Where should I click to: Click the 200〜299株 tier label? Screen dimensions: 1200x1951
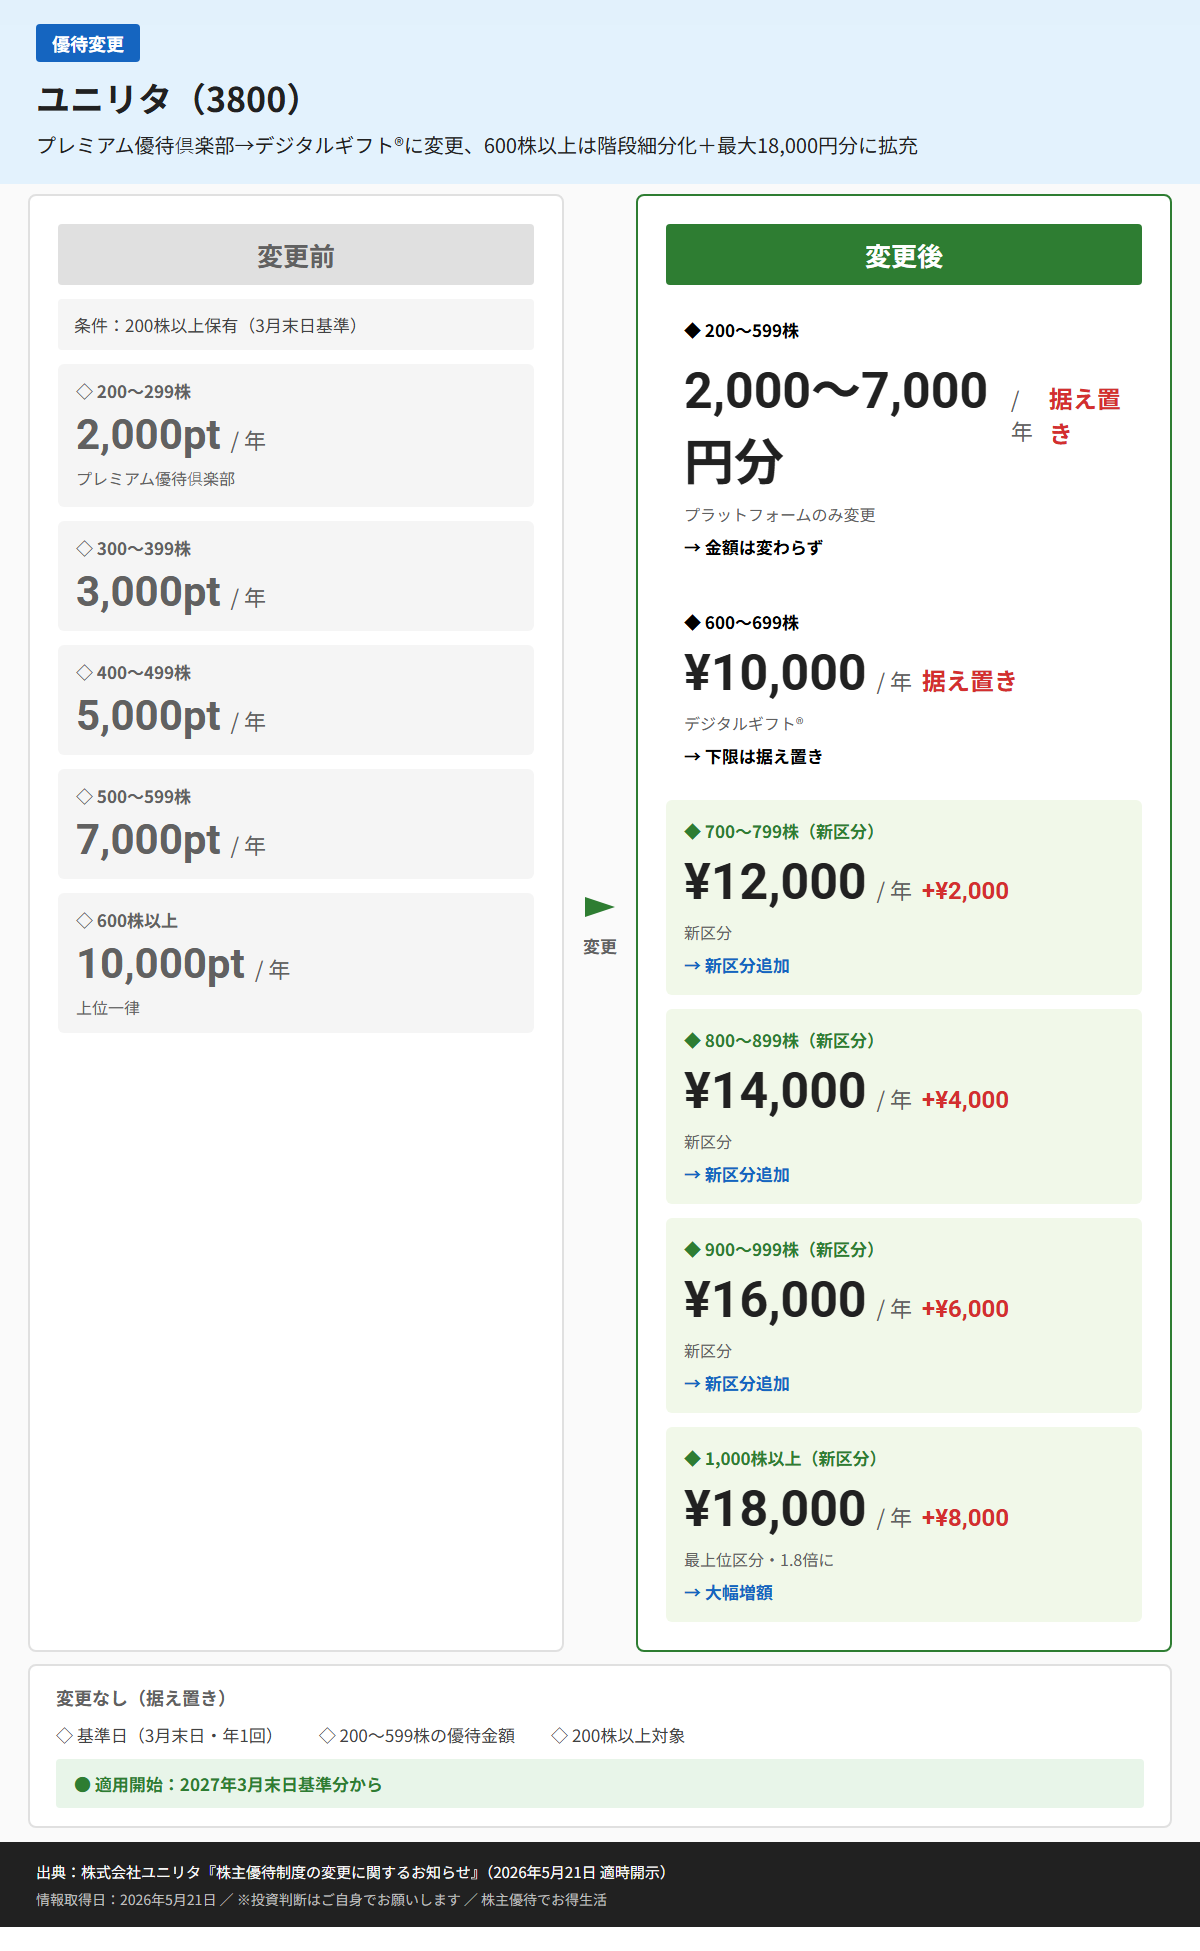pos(134,392)
